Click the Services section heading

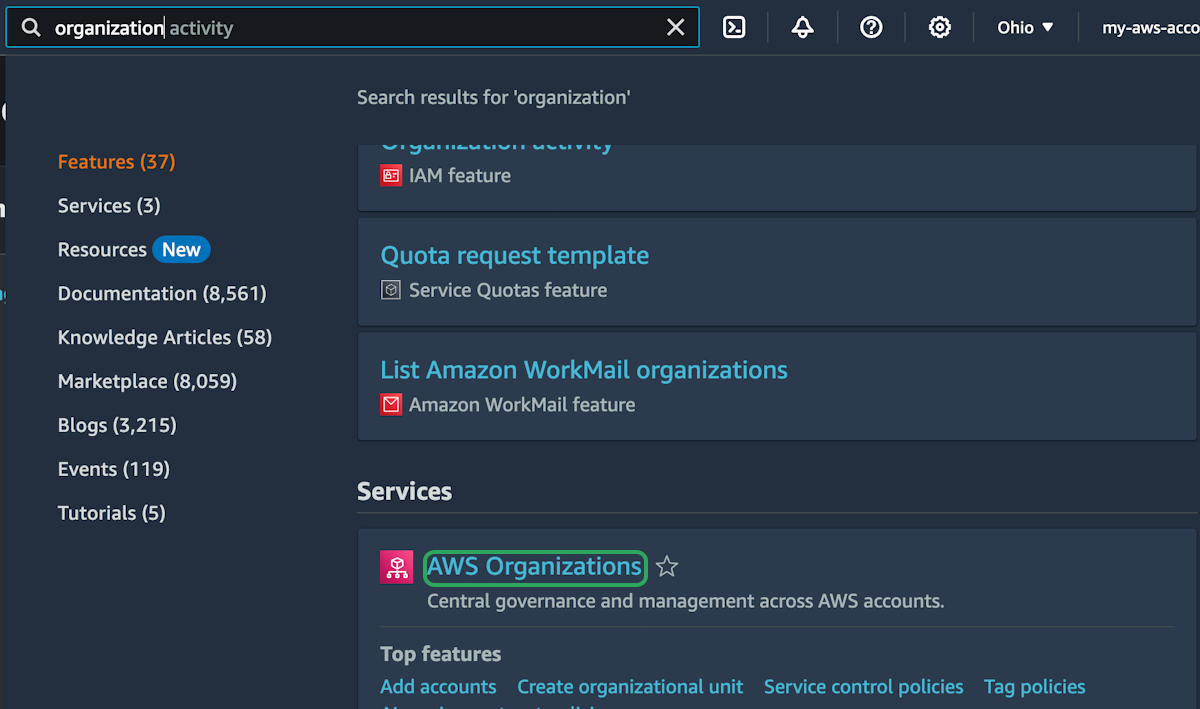tap(405, 492)
